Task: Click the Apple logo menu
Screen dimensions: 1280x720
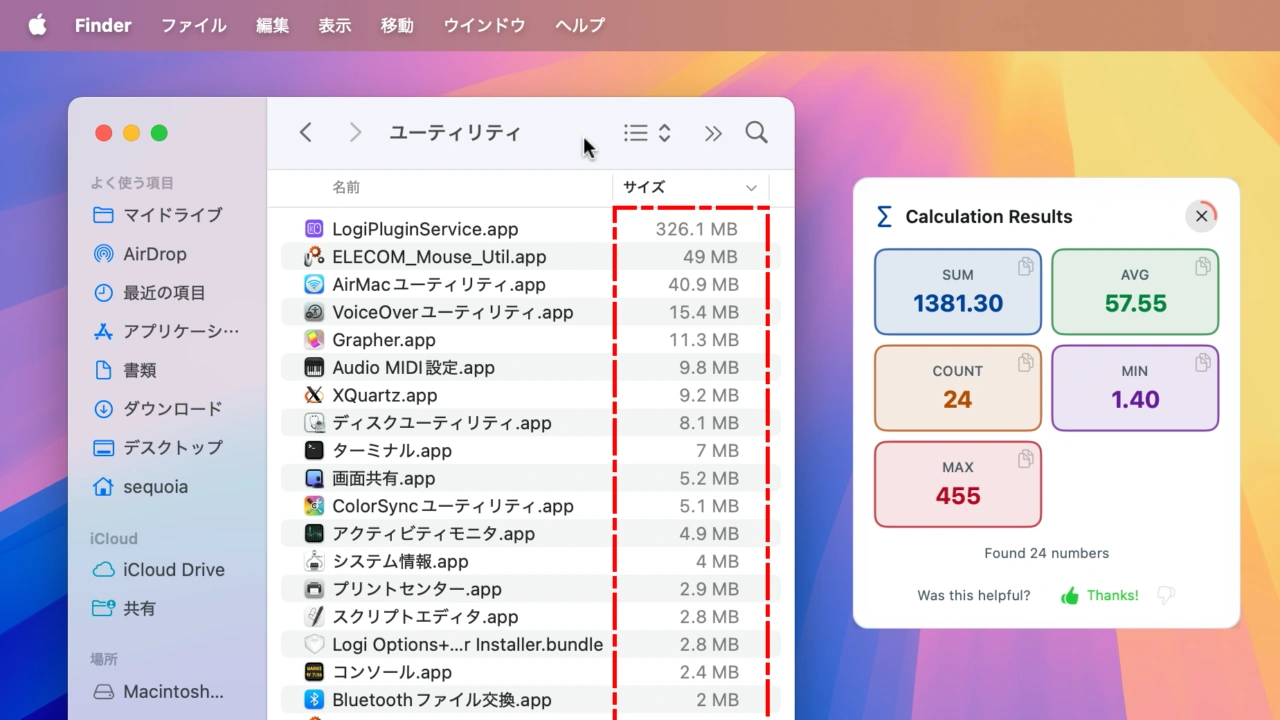Action: (x=37, y=25)
